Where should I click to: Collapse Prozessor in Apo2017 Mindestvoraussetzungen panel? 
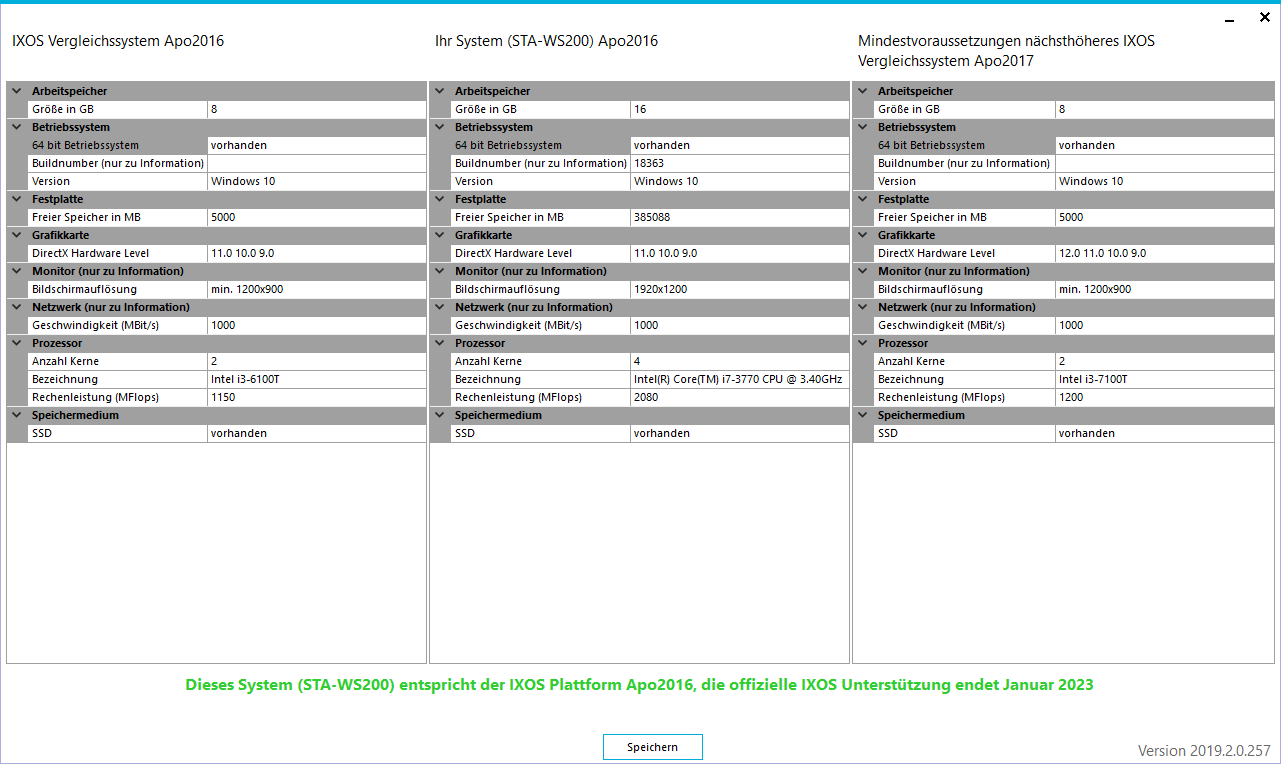[x=862, y=343]
